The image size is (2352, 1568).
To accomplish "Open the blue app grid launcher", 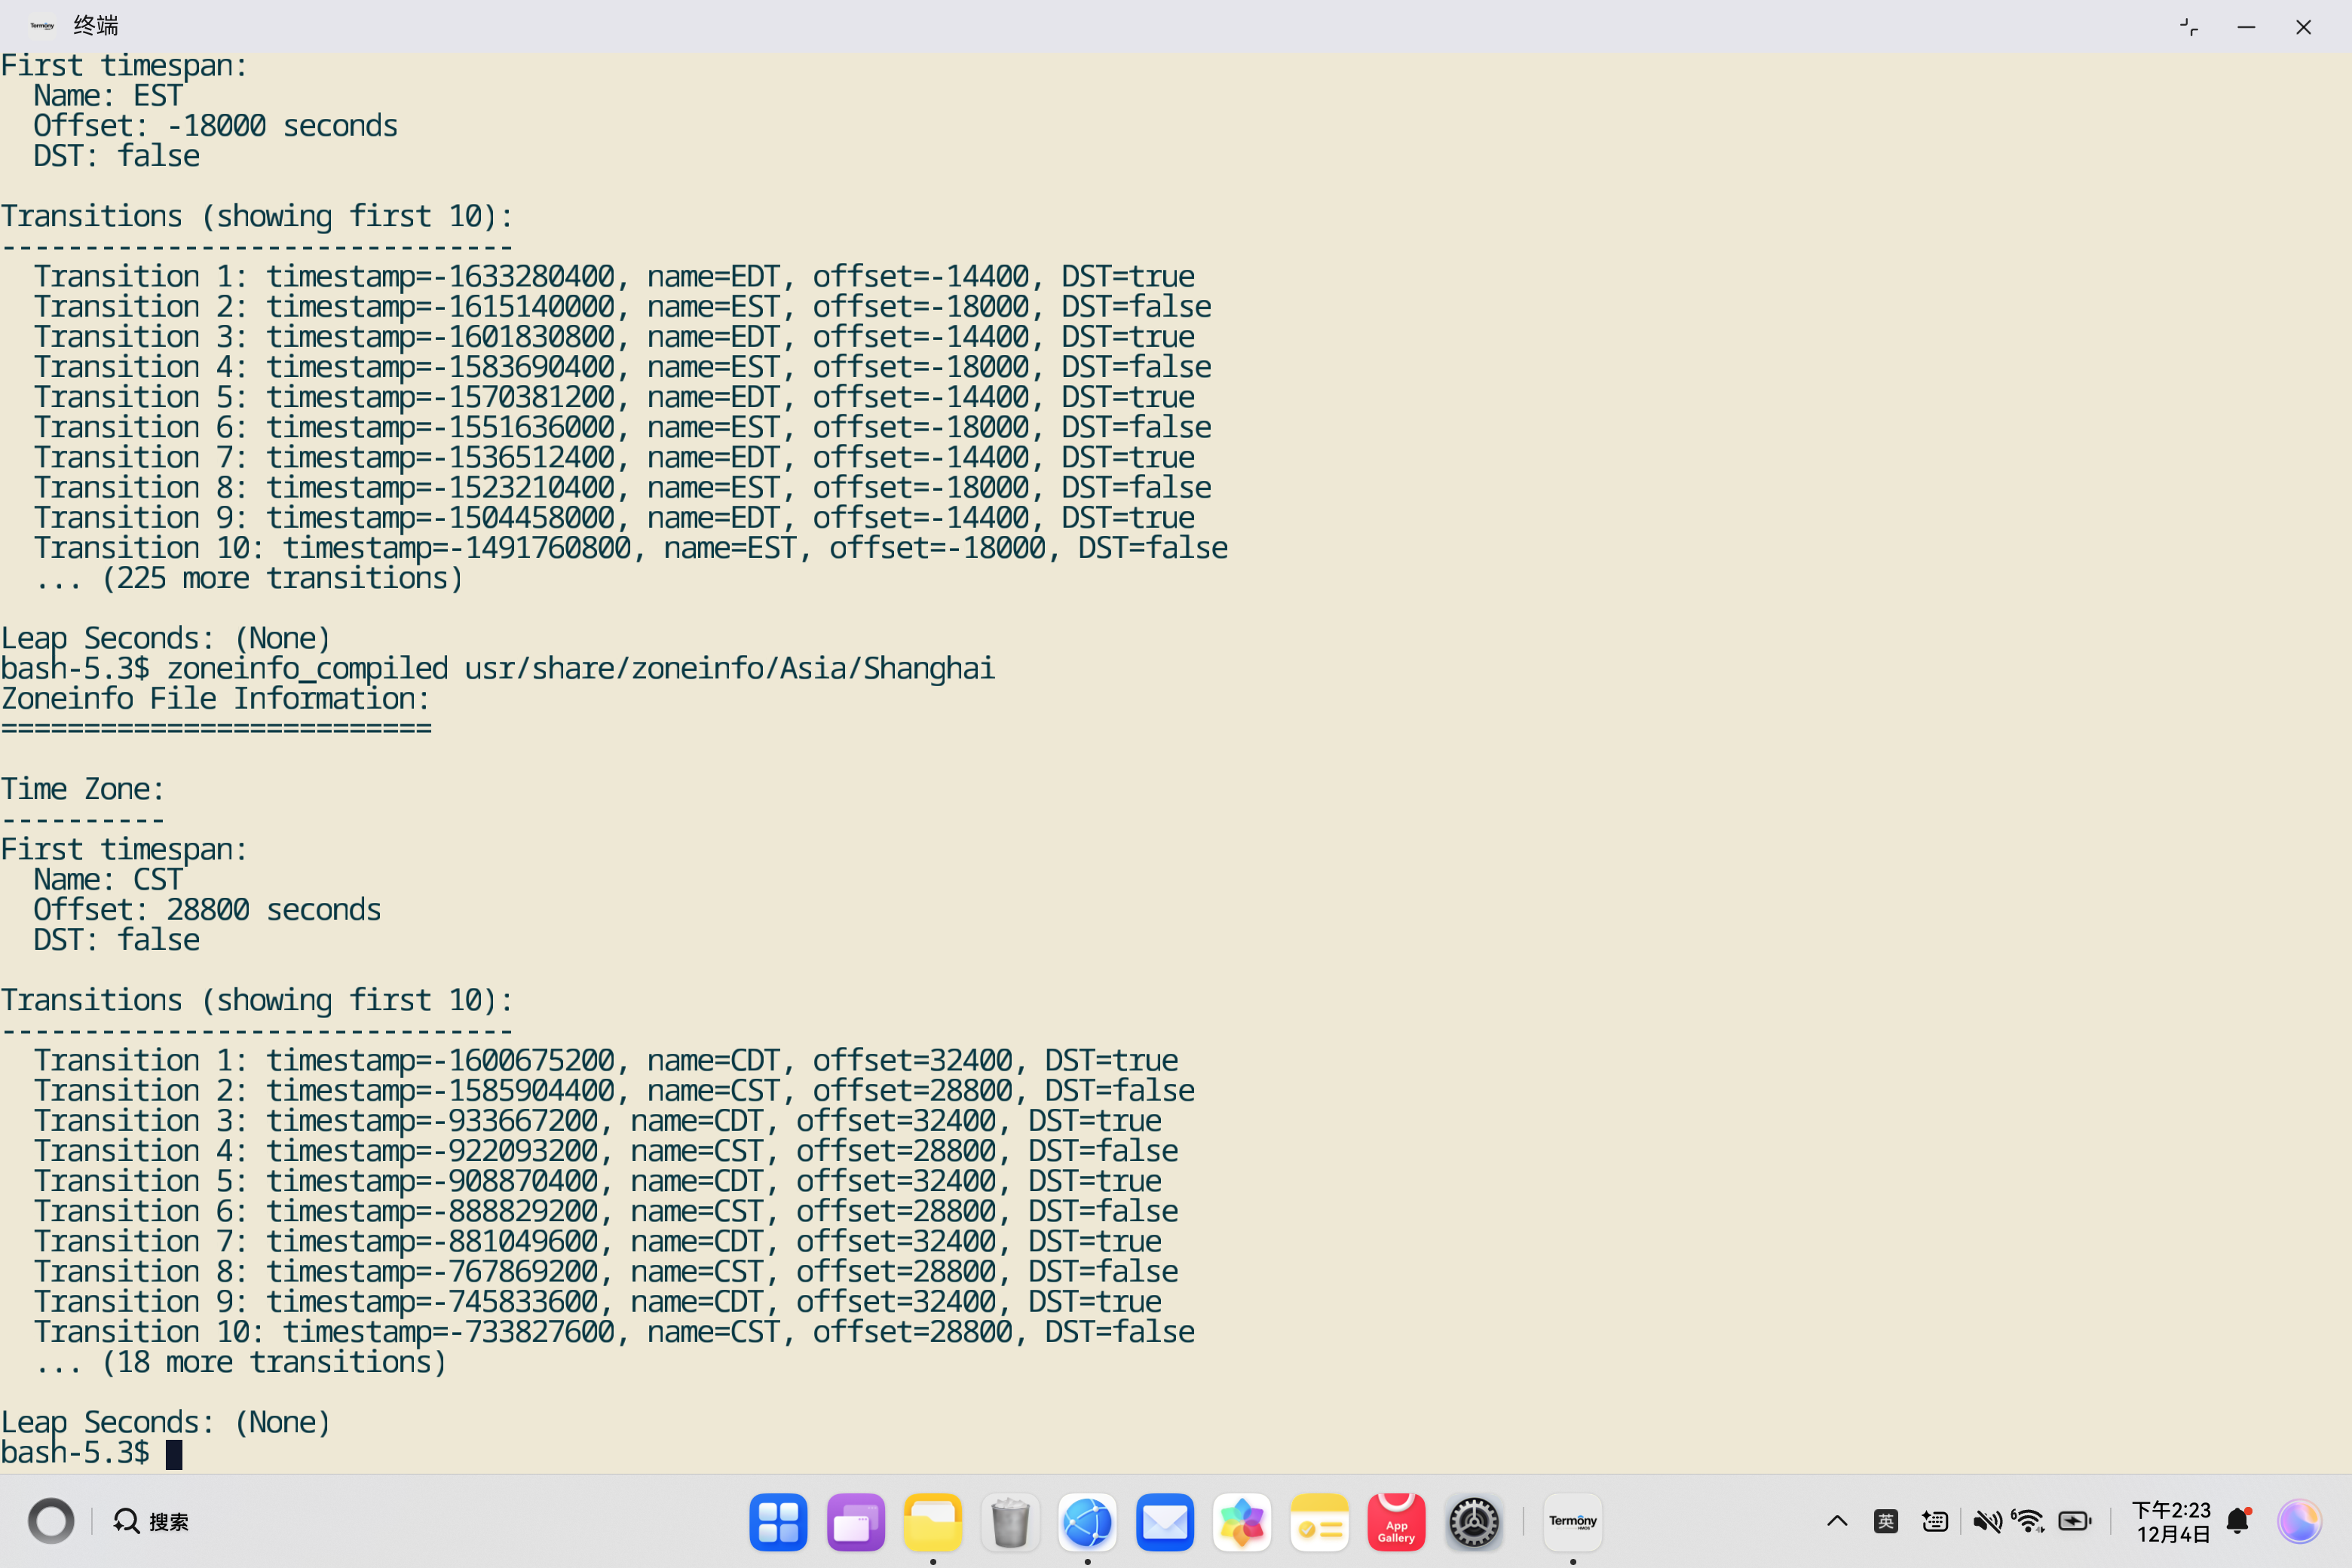I will click(x=778, y=1522).
